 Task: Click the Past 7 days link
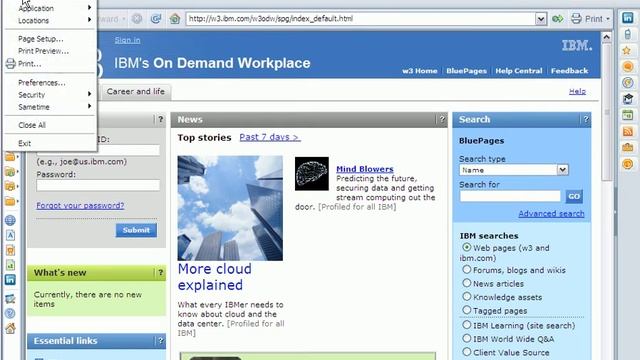(270, 137)
